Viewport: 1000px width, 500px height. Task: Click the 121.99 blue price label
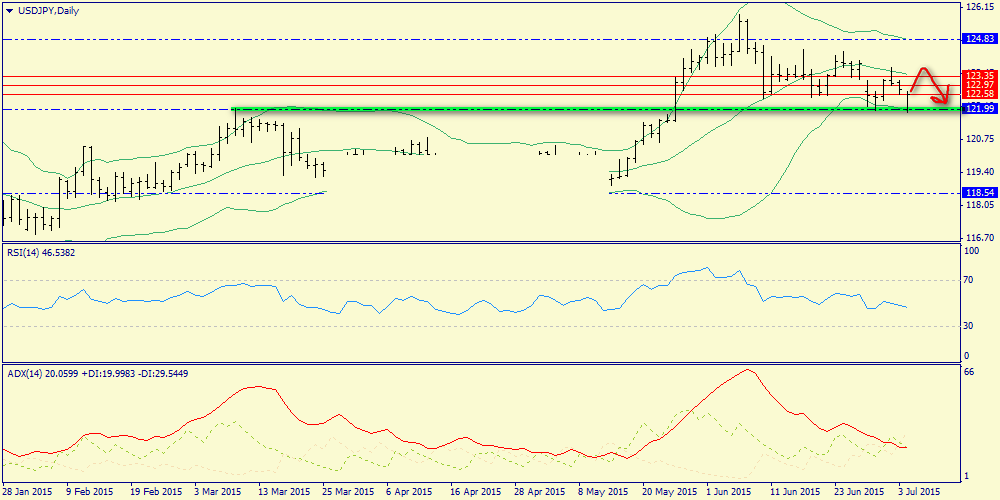pyautogui.click(x=978, y=108)
